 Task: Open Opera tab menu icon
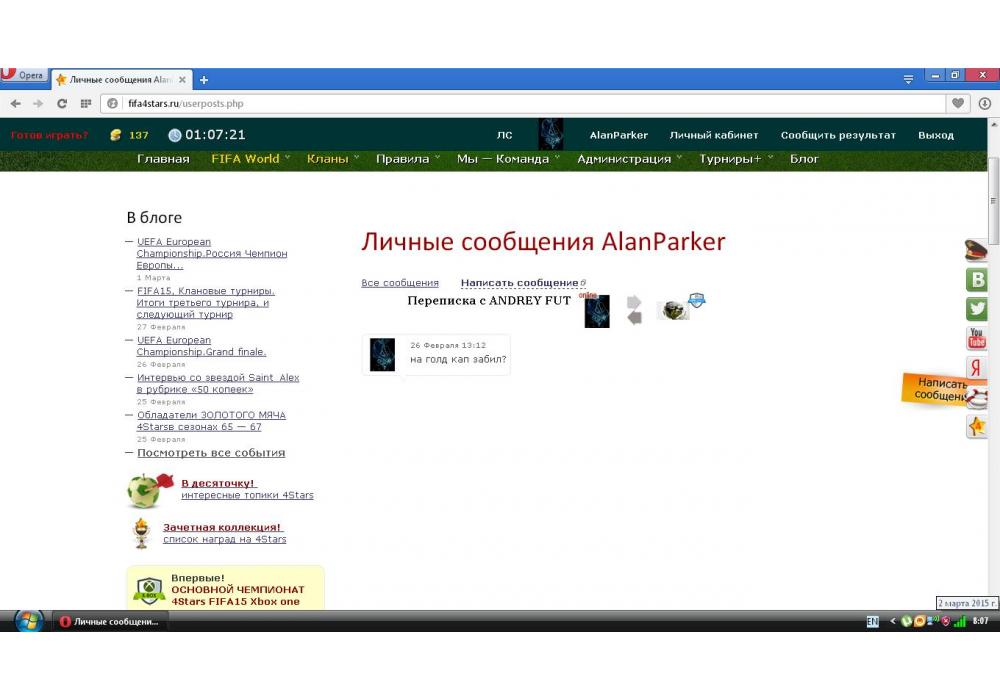click(908, 79)
